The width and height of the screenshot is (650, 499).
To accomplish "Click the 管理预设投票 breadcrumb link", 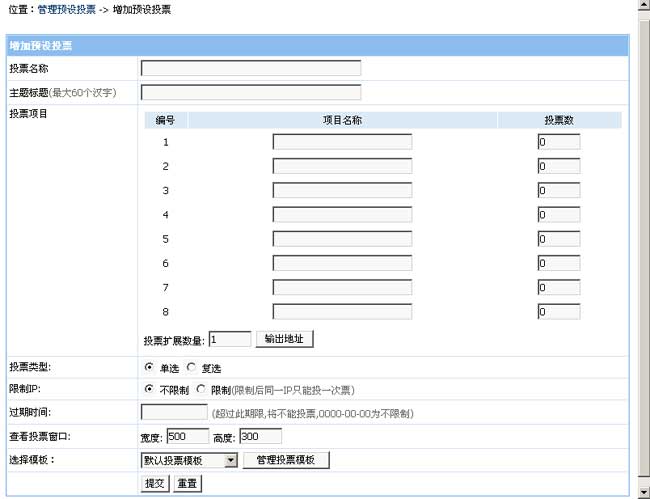I will (x=66, y=9).
